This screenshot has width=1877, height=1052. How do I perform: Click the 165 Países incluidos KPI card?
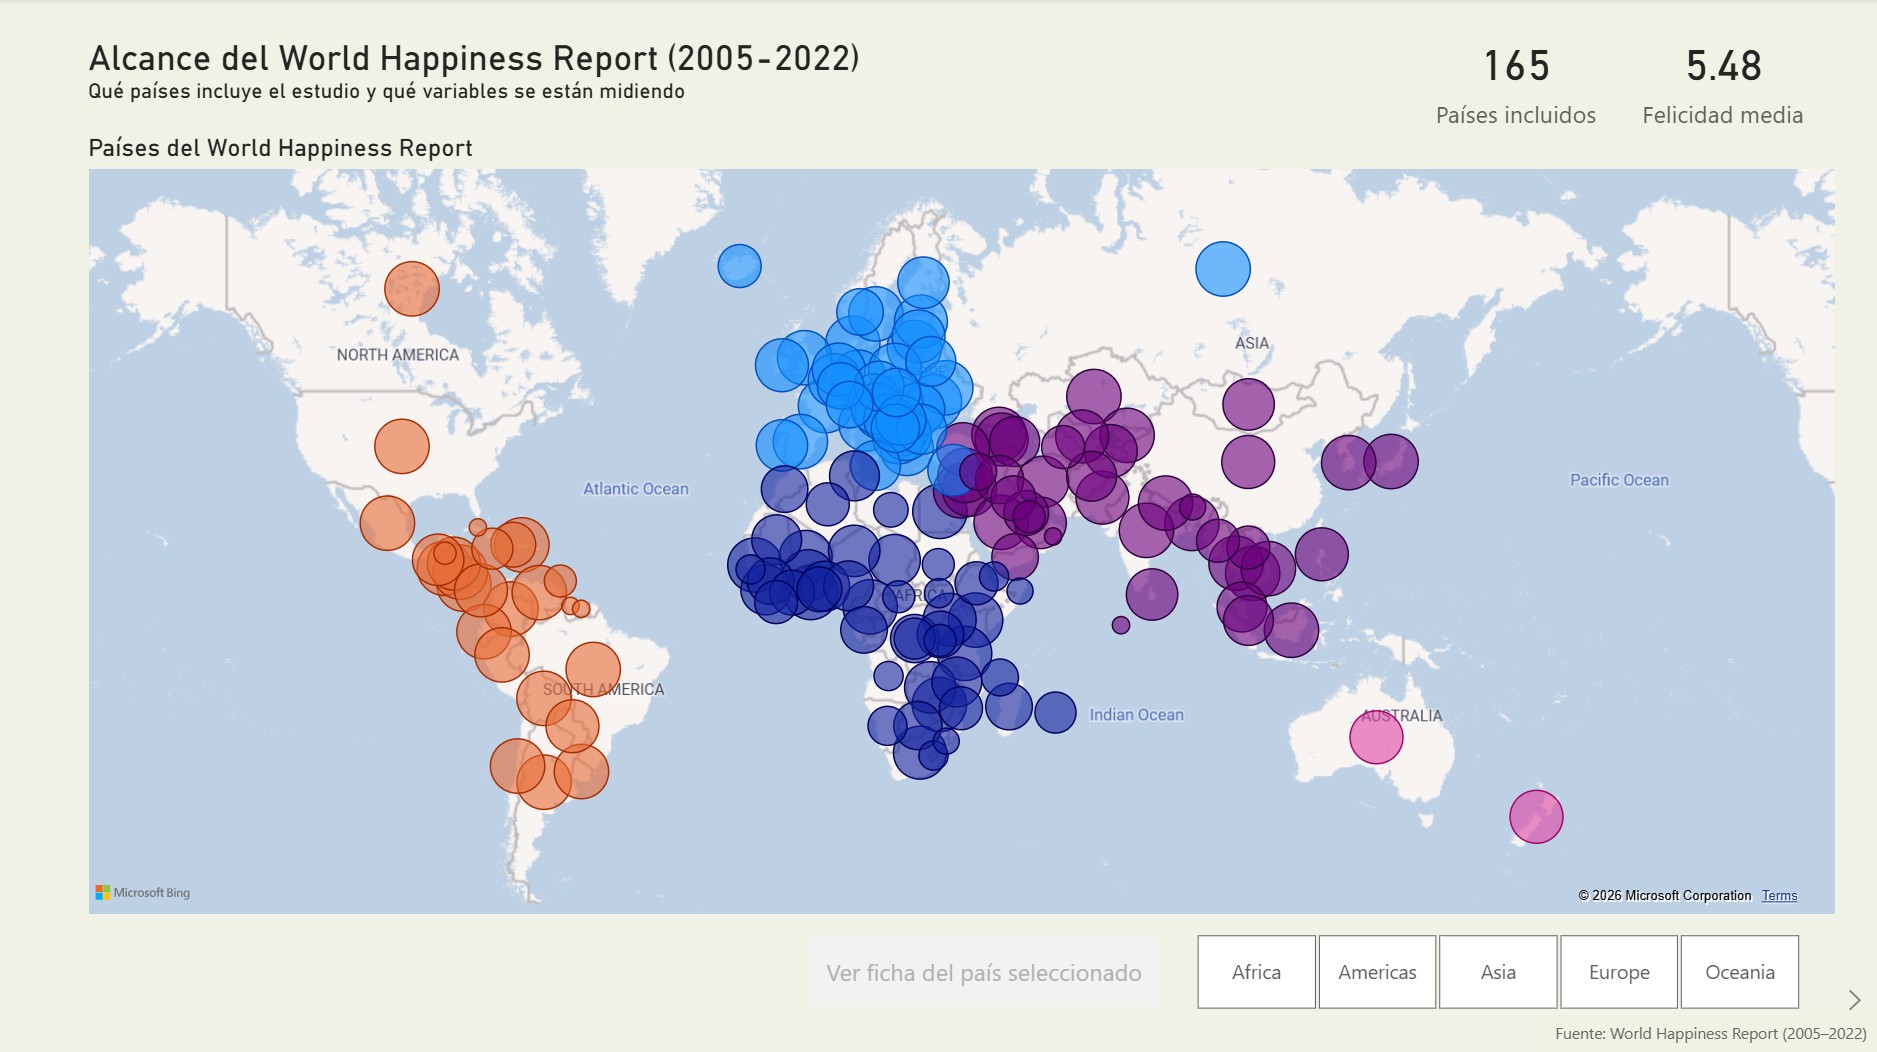(x=1516, y=85)
